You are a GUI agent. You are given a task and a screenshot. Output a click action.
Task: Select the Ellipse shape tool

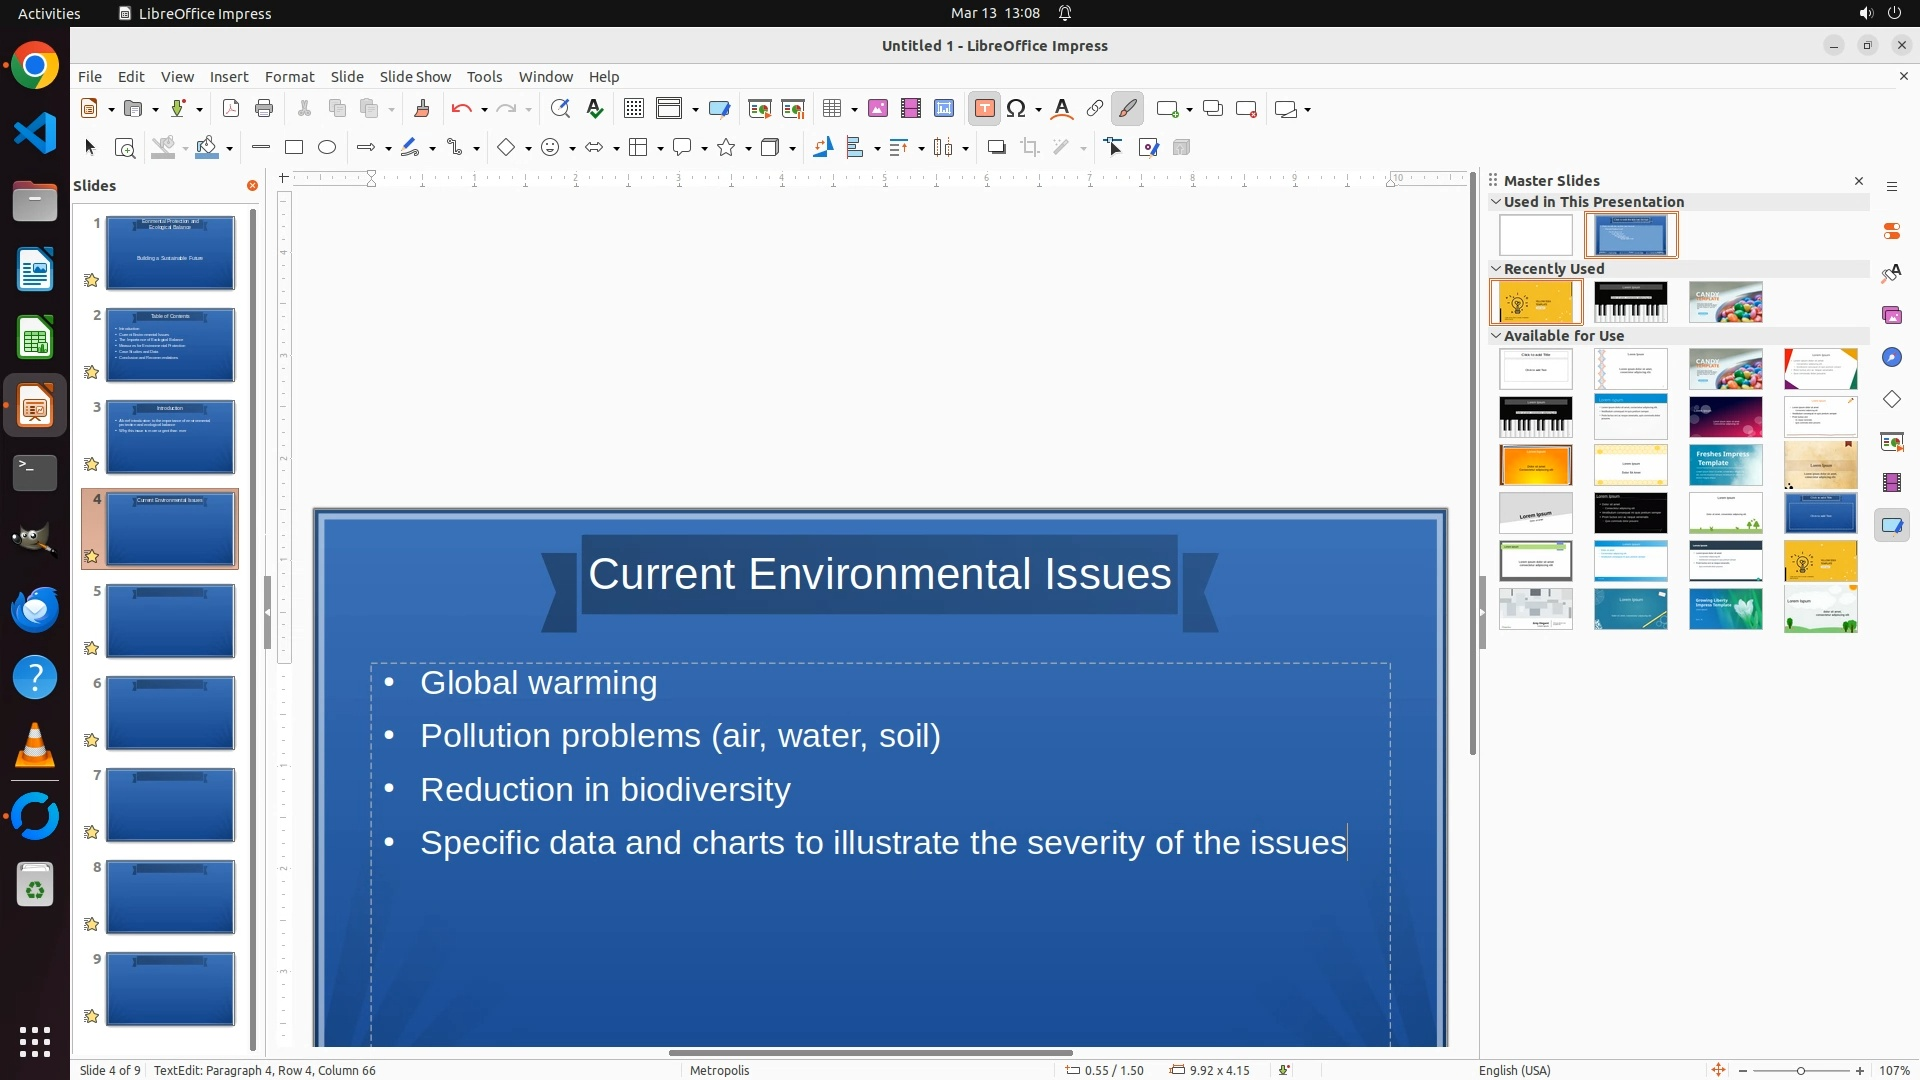(327, 148)
